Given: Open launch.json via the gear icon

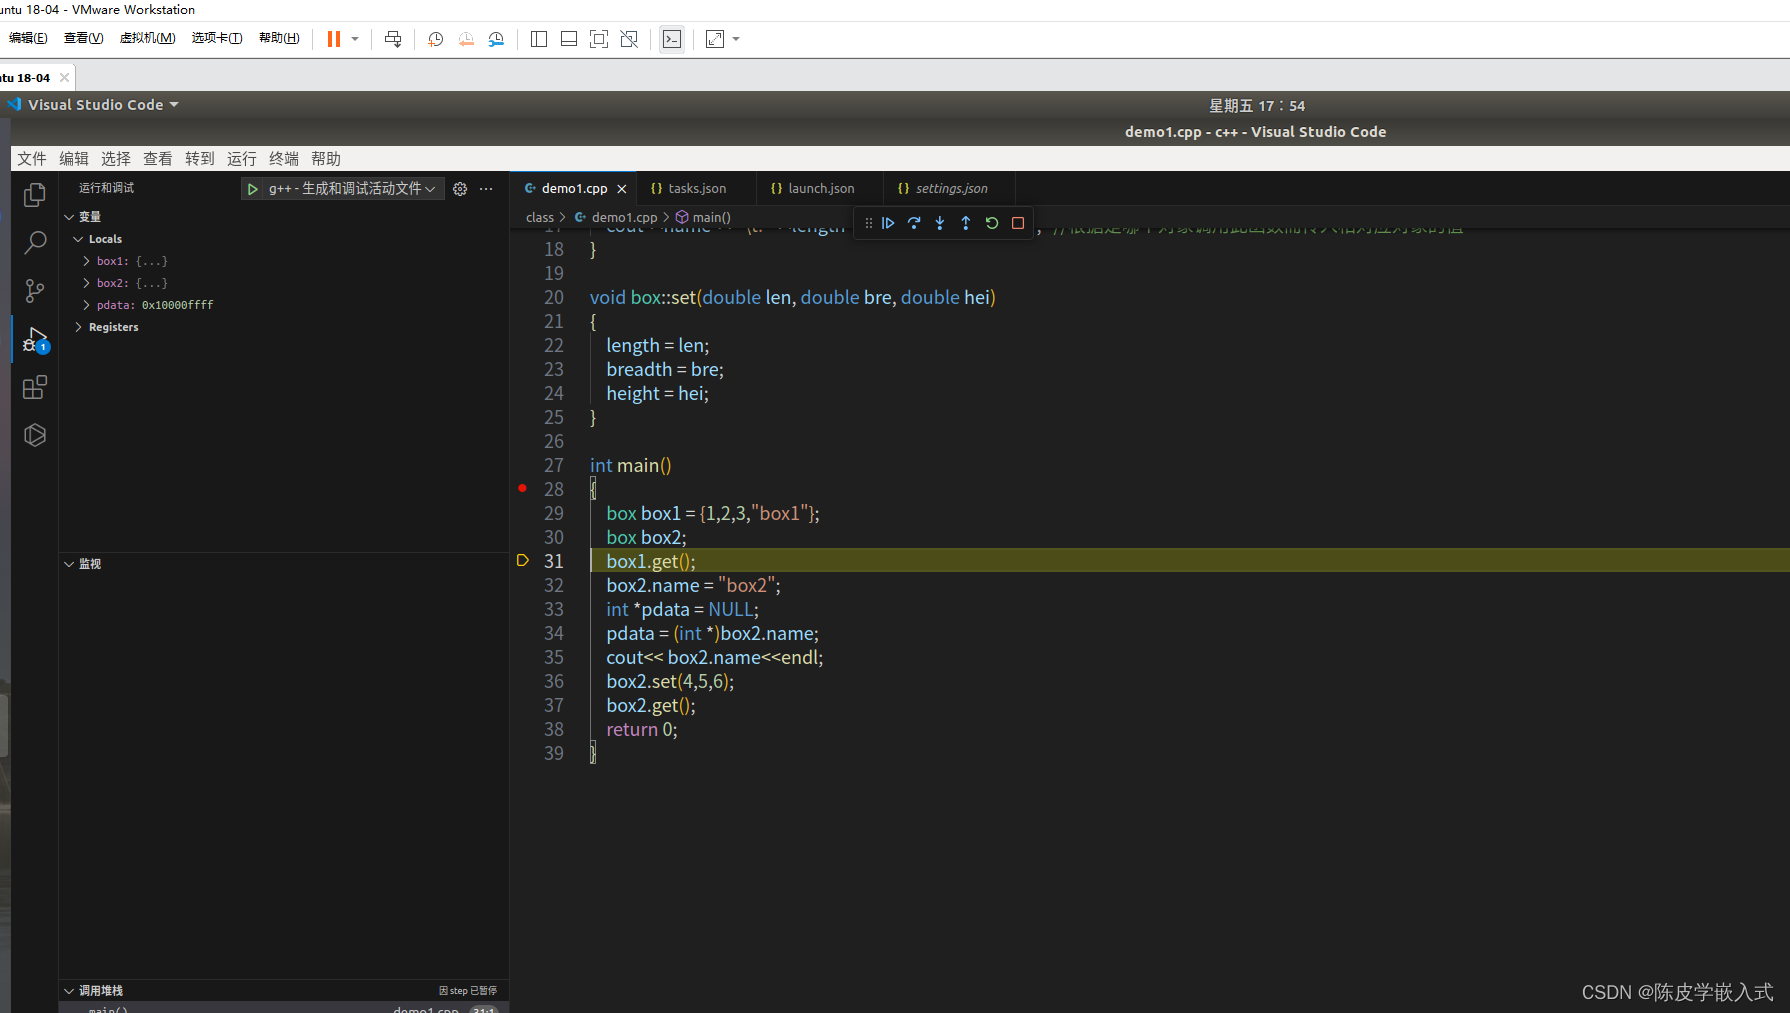Looking at the screenshot, I should coord(460,189).
